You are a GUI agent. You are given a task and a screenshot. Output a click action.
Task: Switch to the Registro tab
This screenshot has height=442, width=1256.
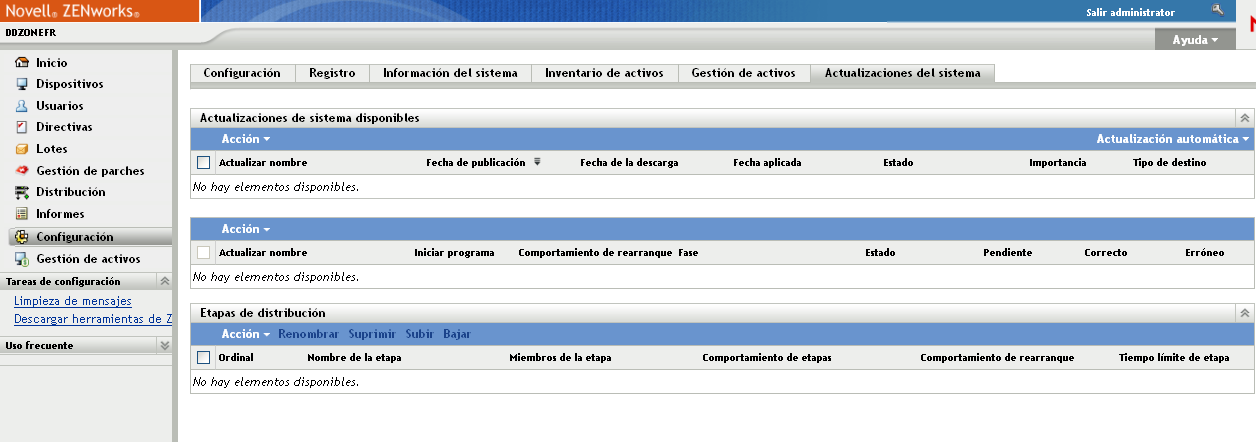[332, 73]
